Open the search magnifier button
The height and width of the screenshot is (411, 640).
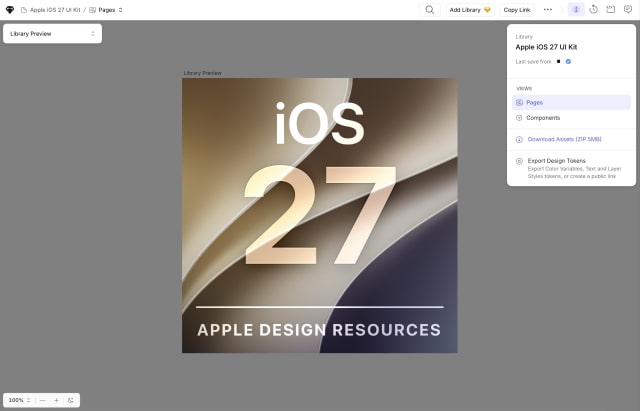[430, 10]
